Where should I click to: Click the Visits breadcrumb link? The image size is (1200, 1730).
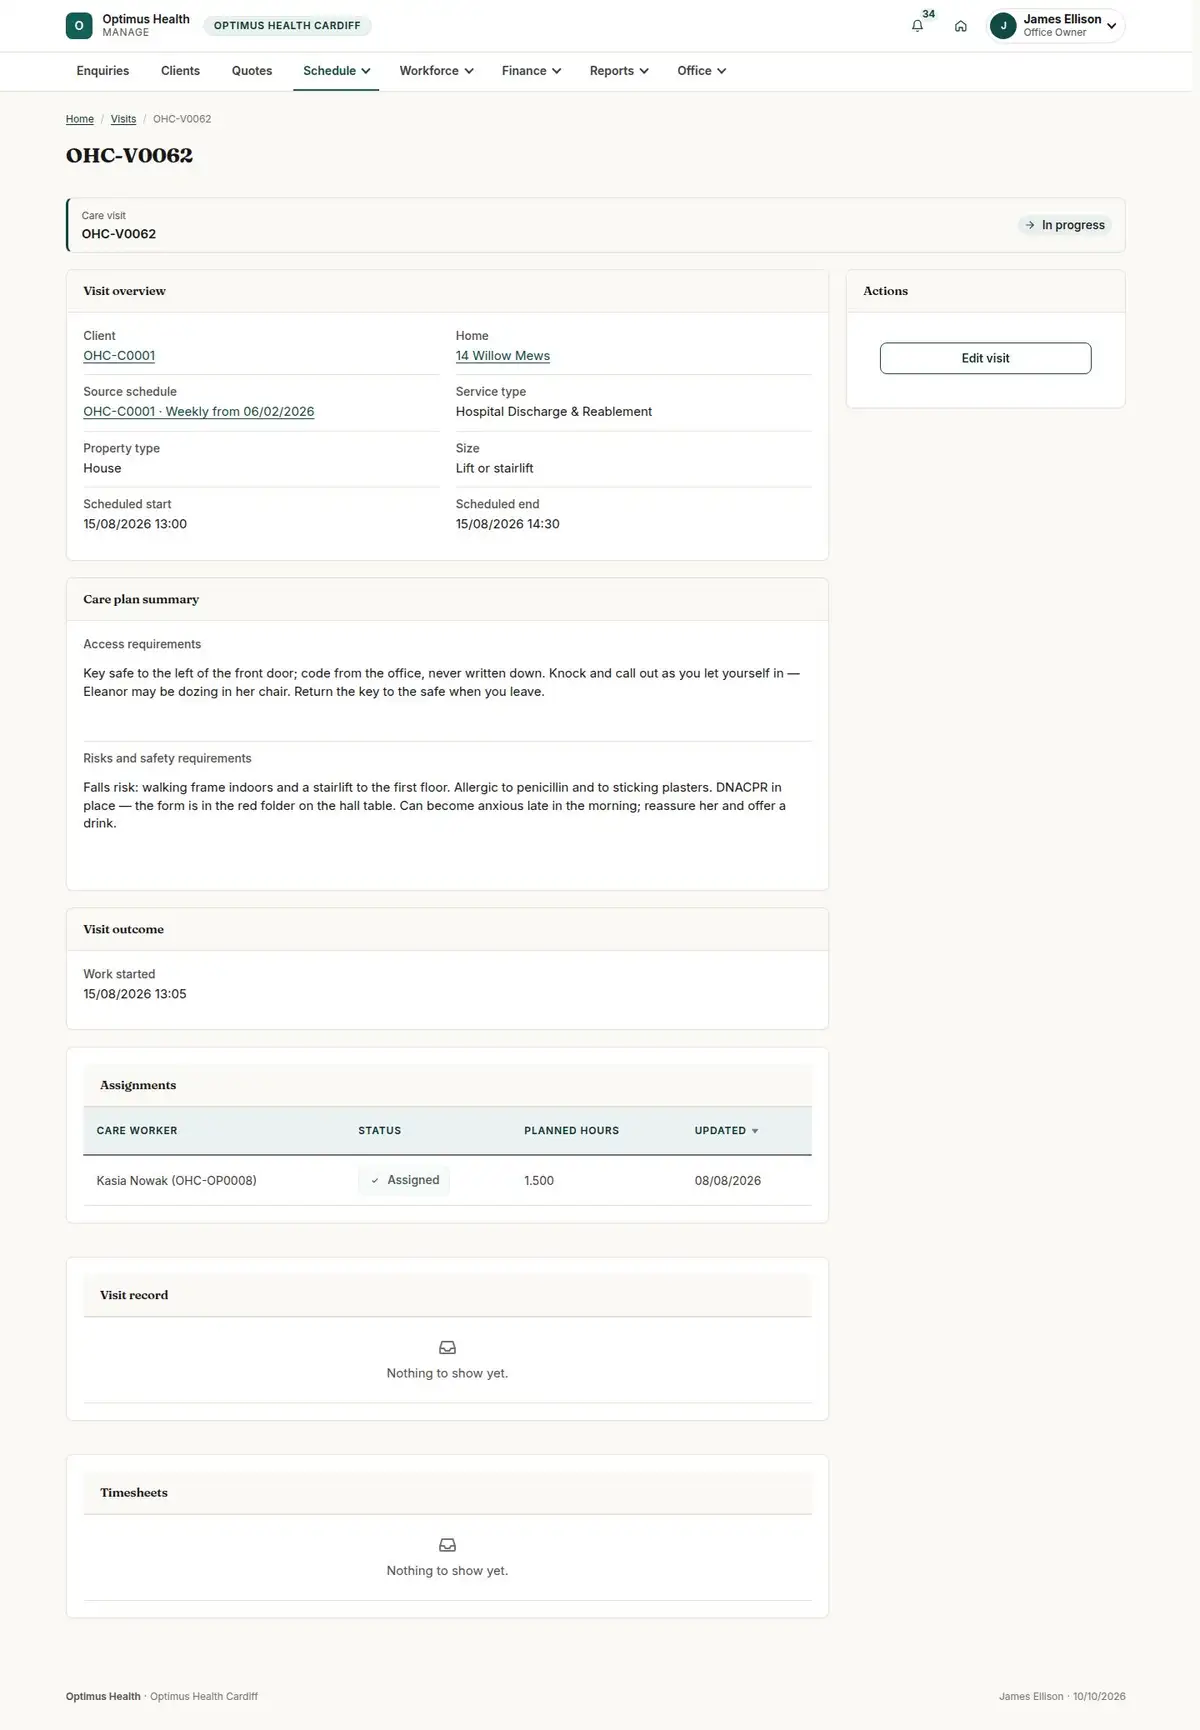(123, 119)
